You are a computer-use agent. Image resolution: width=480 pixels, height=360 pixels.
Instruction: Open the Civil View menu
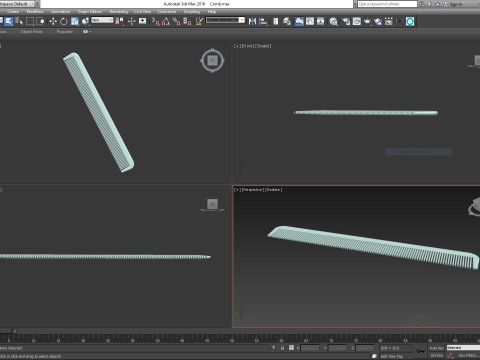point(142,12)
